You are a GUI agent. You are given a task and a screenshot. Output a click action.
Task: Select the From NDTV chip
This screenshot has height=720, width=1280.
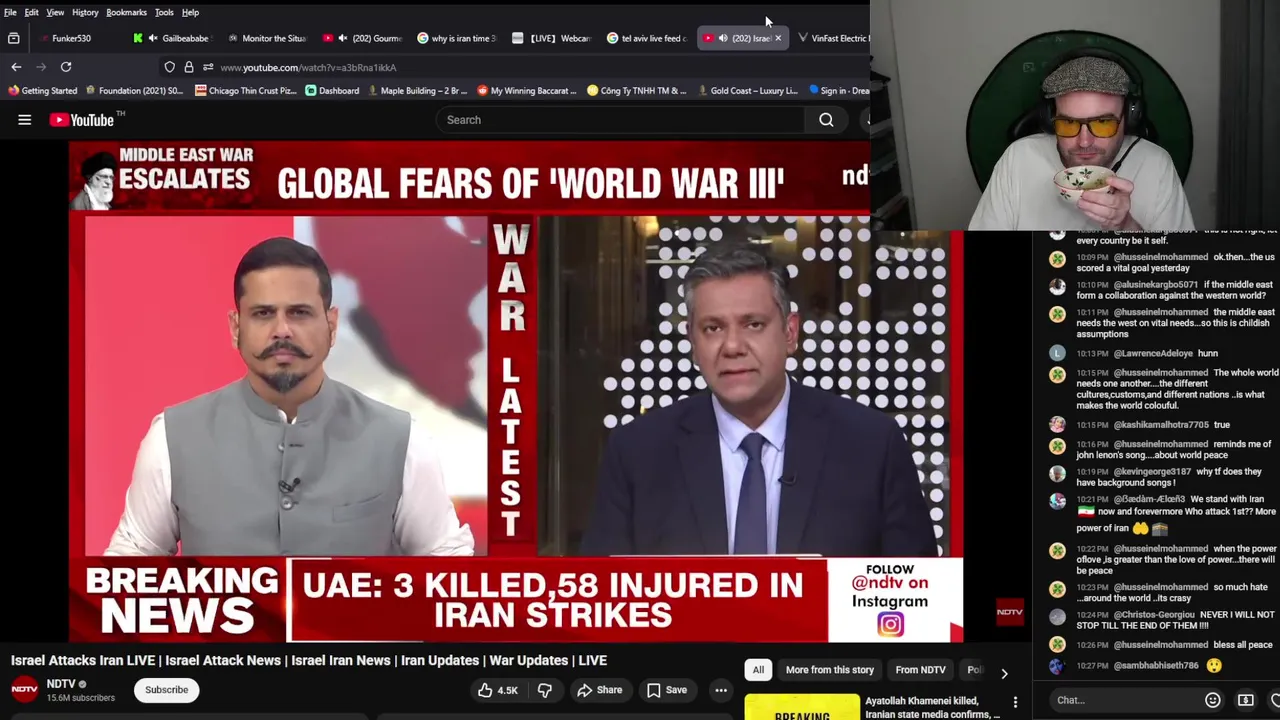(920, 670)
